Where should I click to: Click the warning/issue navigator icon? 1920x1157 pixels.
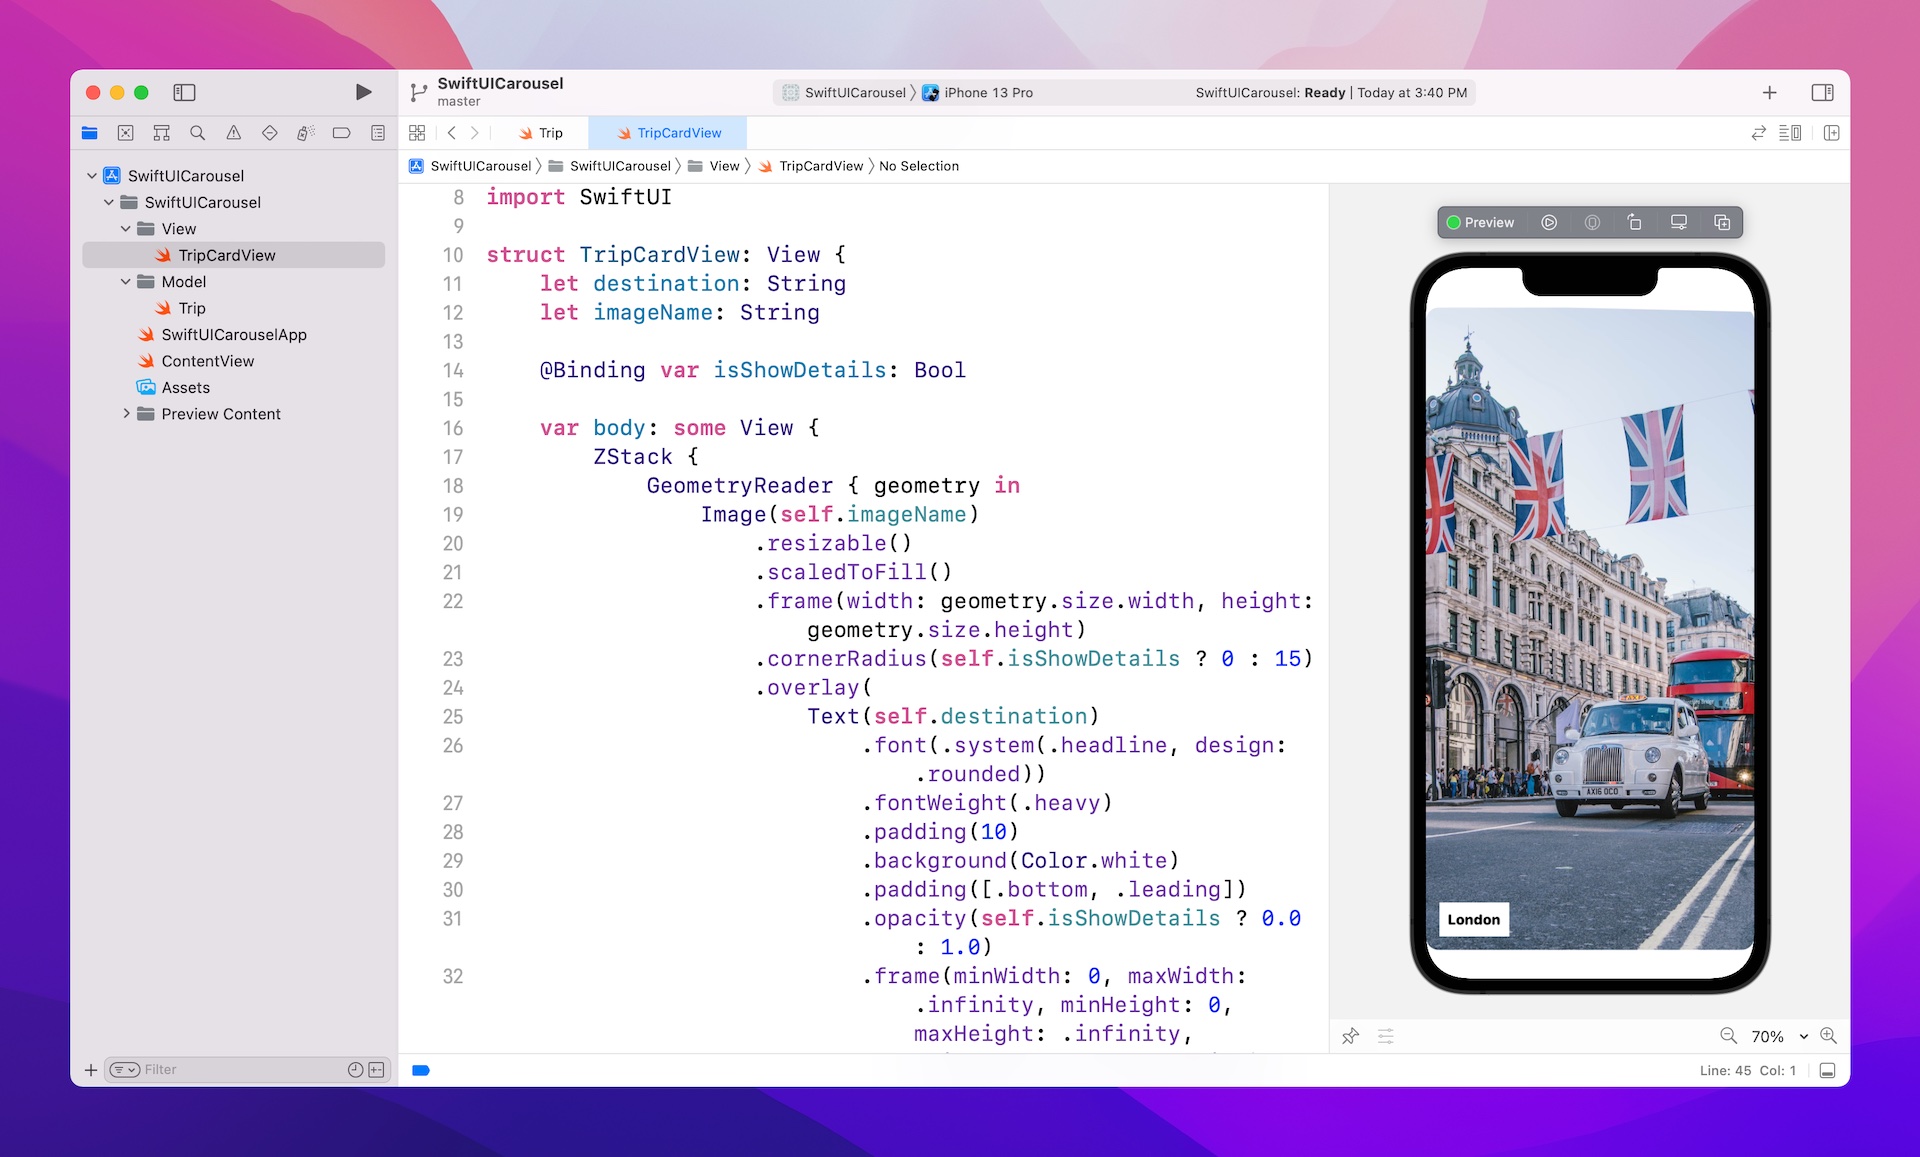coord(233,133)
